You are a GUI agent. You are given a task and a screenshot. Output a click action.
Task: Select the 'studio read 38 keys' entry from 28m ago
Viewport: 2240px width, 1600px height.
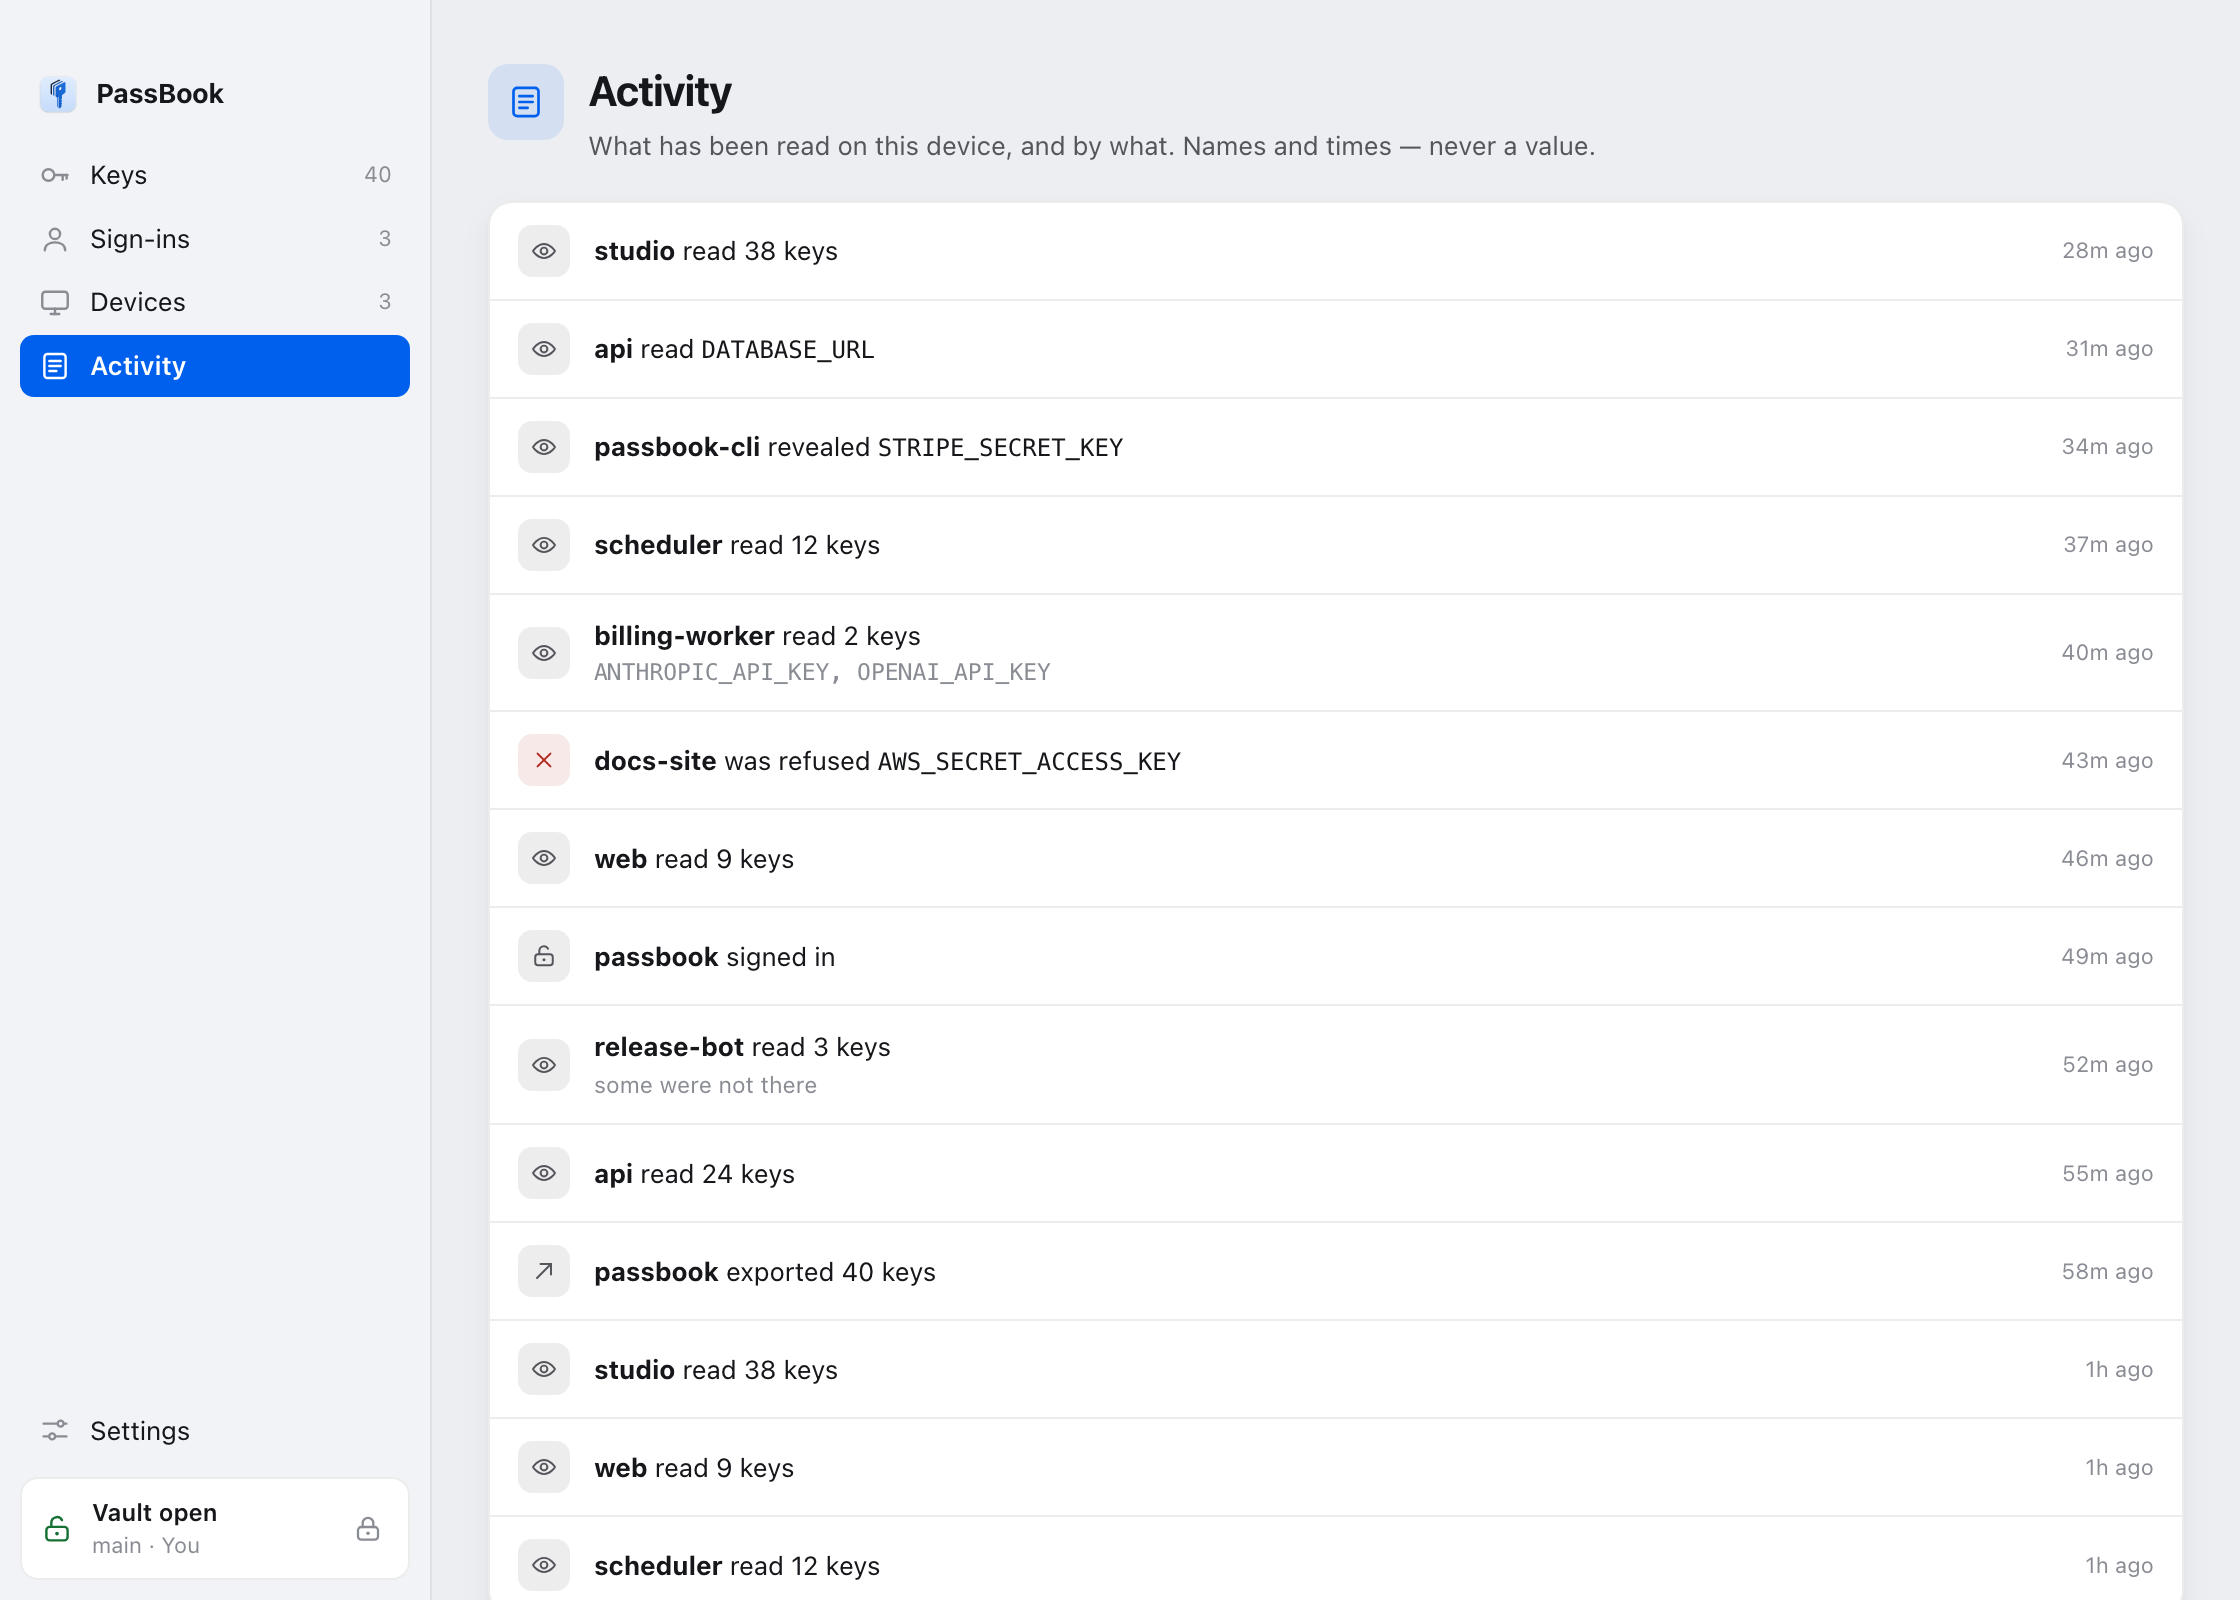coord(1336,251)
